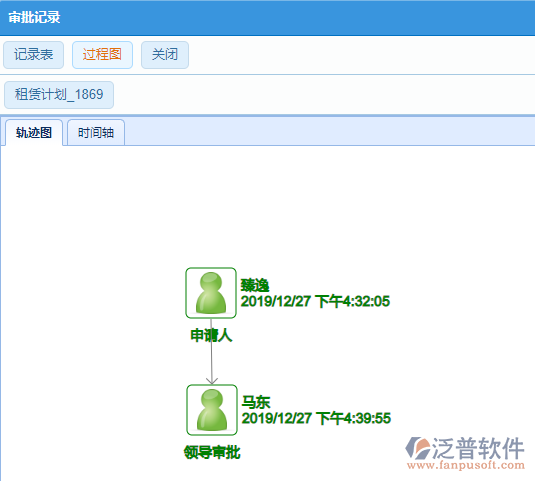Image resolution: width=535 pixels, height=481 pixels.
Task: Close the approval record via 关闭
Action: 165,55
